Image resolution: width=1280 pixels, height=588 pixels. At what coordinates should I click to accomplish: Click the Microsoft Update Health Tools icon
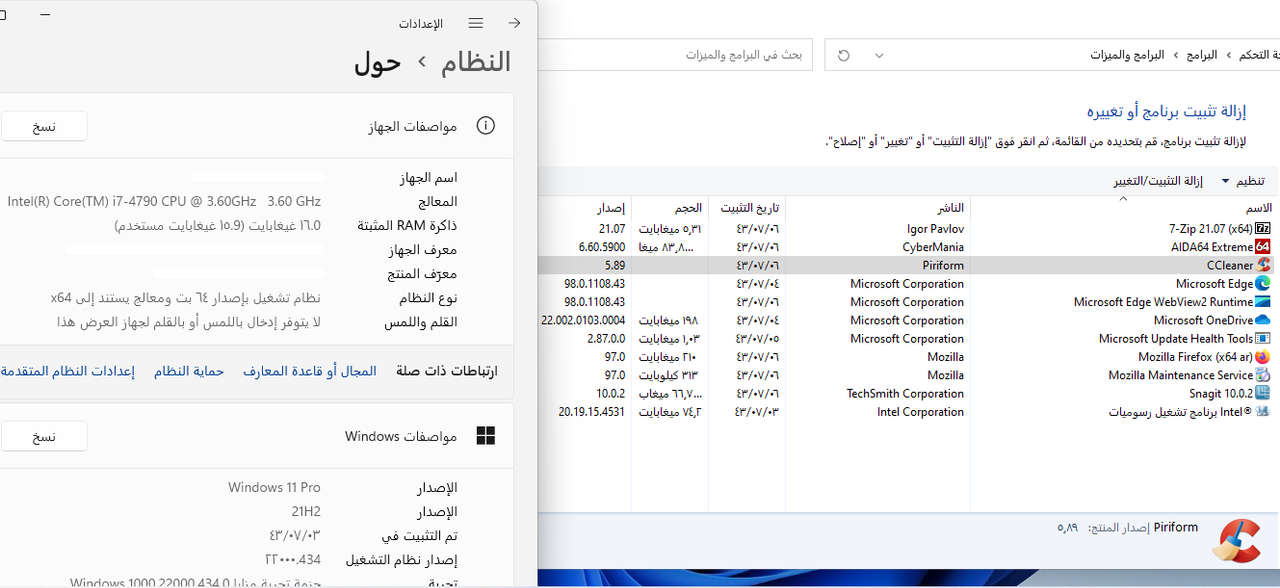tap(1263, 339)
